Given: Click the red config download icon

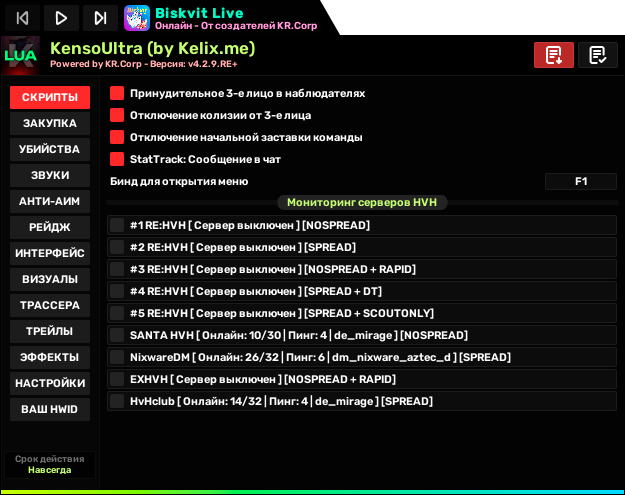Looking at the screenshot, I should (x=553, y=55).
